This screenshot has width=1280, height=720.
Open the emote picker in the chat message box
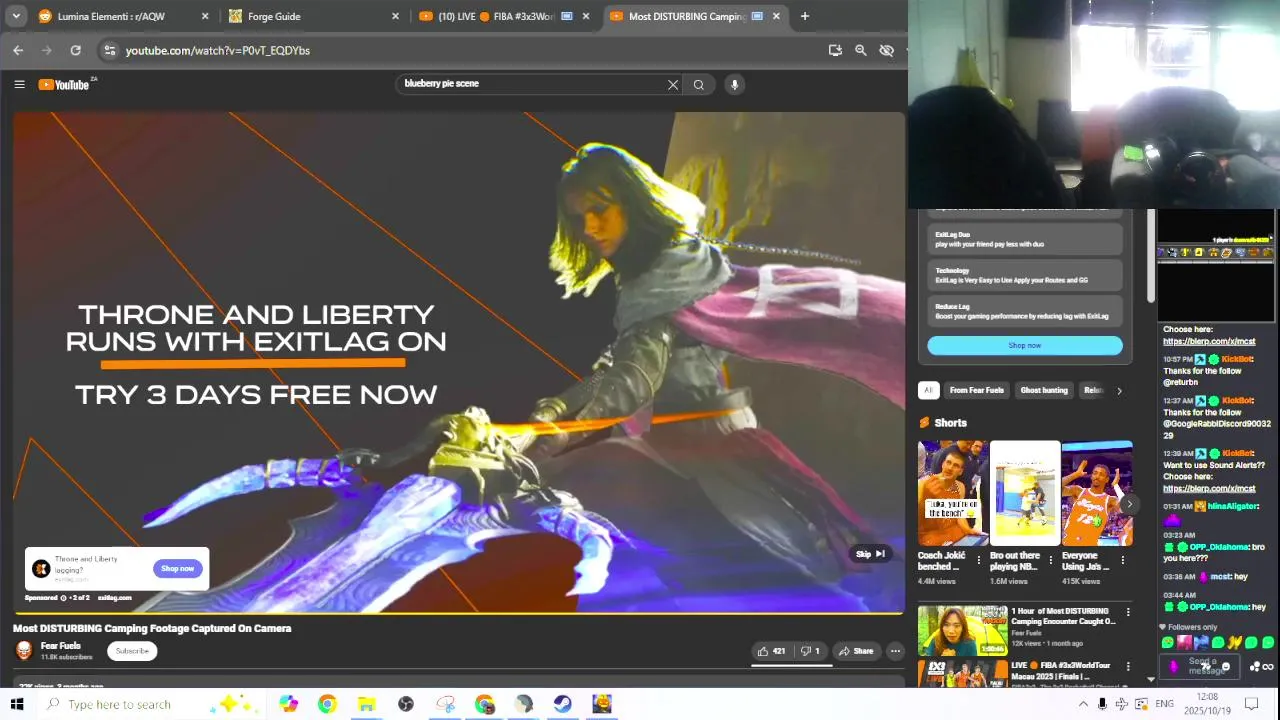(x=1226, y=667)
